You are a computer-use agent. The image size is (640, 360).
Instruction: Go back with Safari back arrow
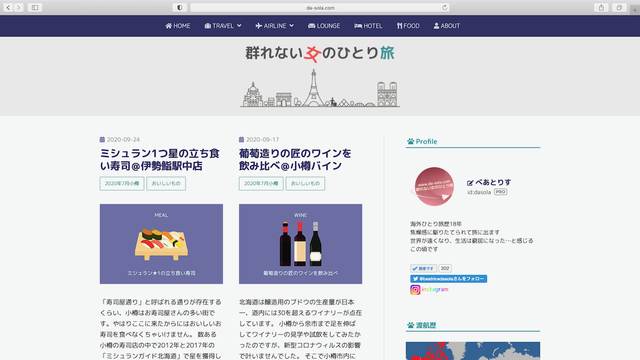click(8, 7)
